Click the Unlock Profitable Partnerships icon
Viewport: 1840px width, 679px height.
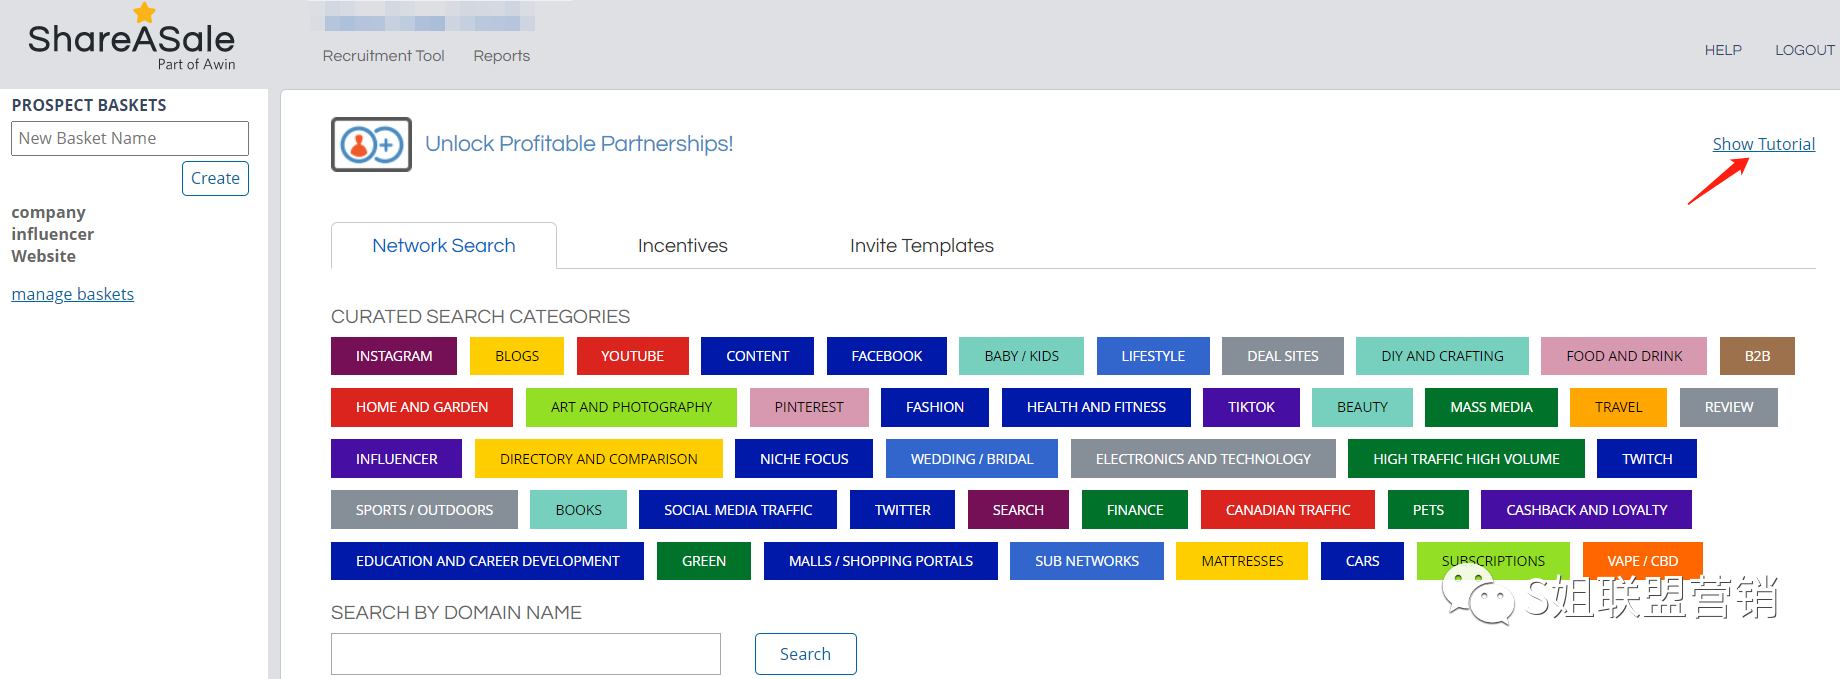point(371,145)
